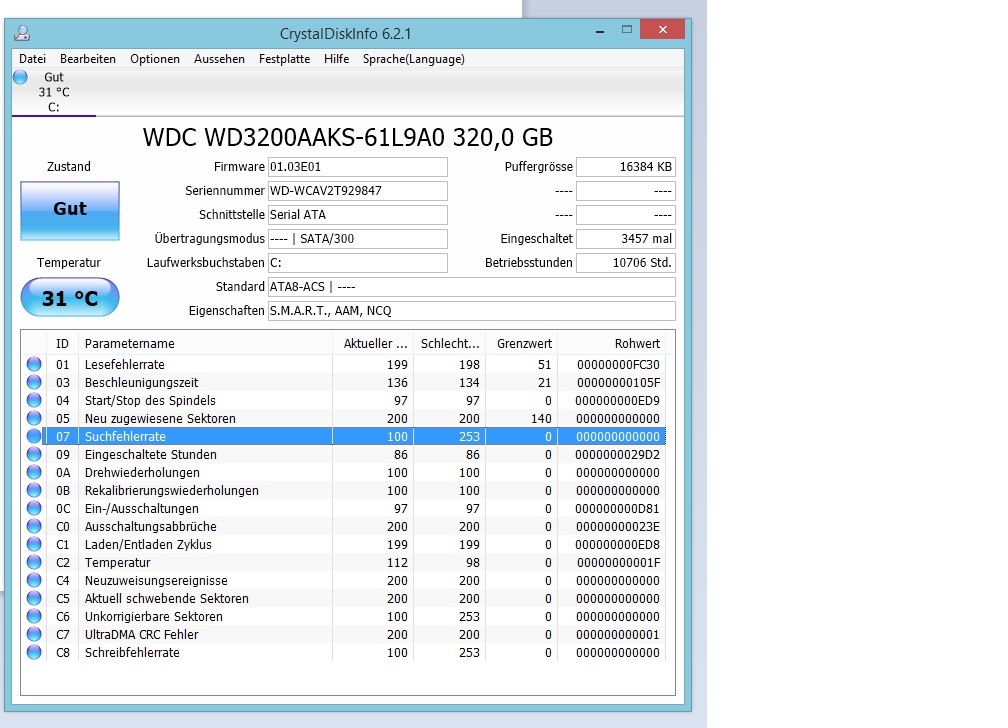The height and width of the screenshot is (728, 1008).
Task: Click the Aktueller column header
Action: [373, 344]
